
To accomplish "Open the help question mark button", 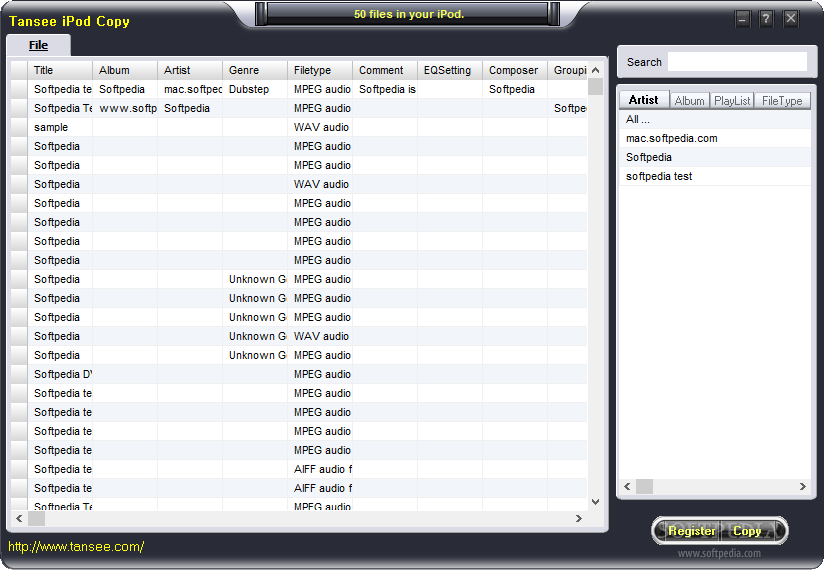I will [x=766, y=19].
